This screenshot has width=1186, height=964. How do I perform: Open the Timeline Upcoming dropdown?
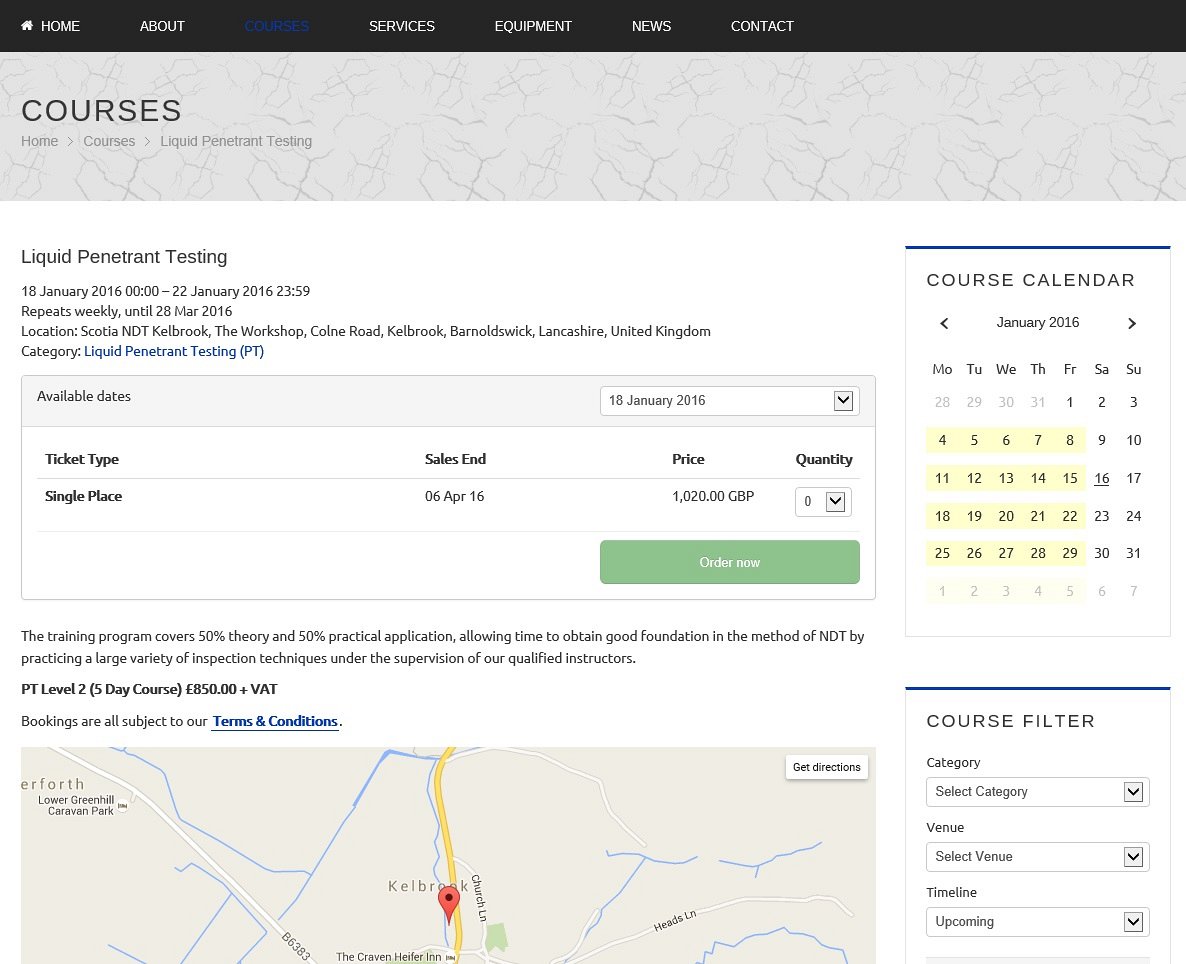click(x=1037, y=922)
